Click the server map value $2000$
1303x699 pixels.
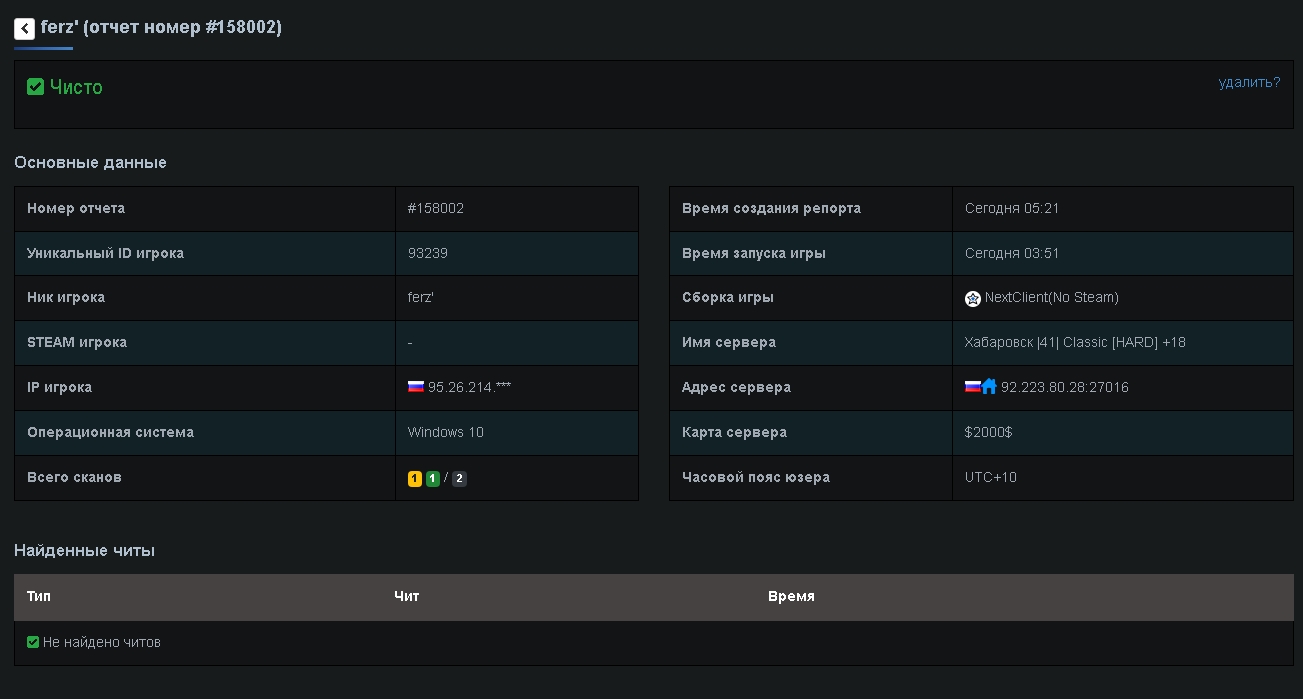tap(988, 433)
